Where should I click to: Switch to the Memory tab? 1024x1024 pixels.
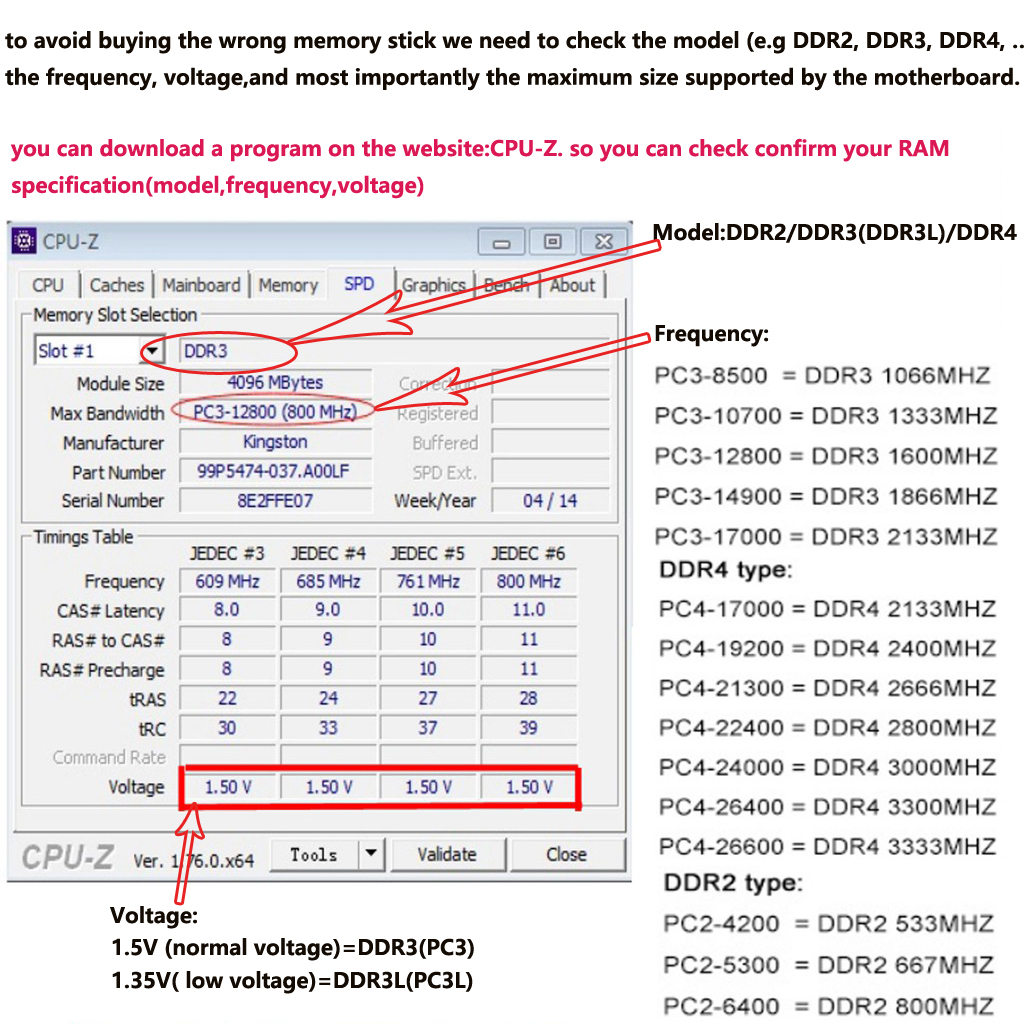click(288, 285)
